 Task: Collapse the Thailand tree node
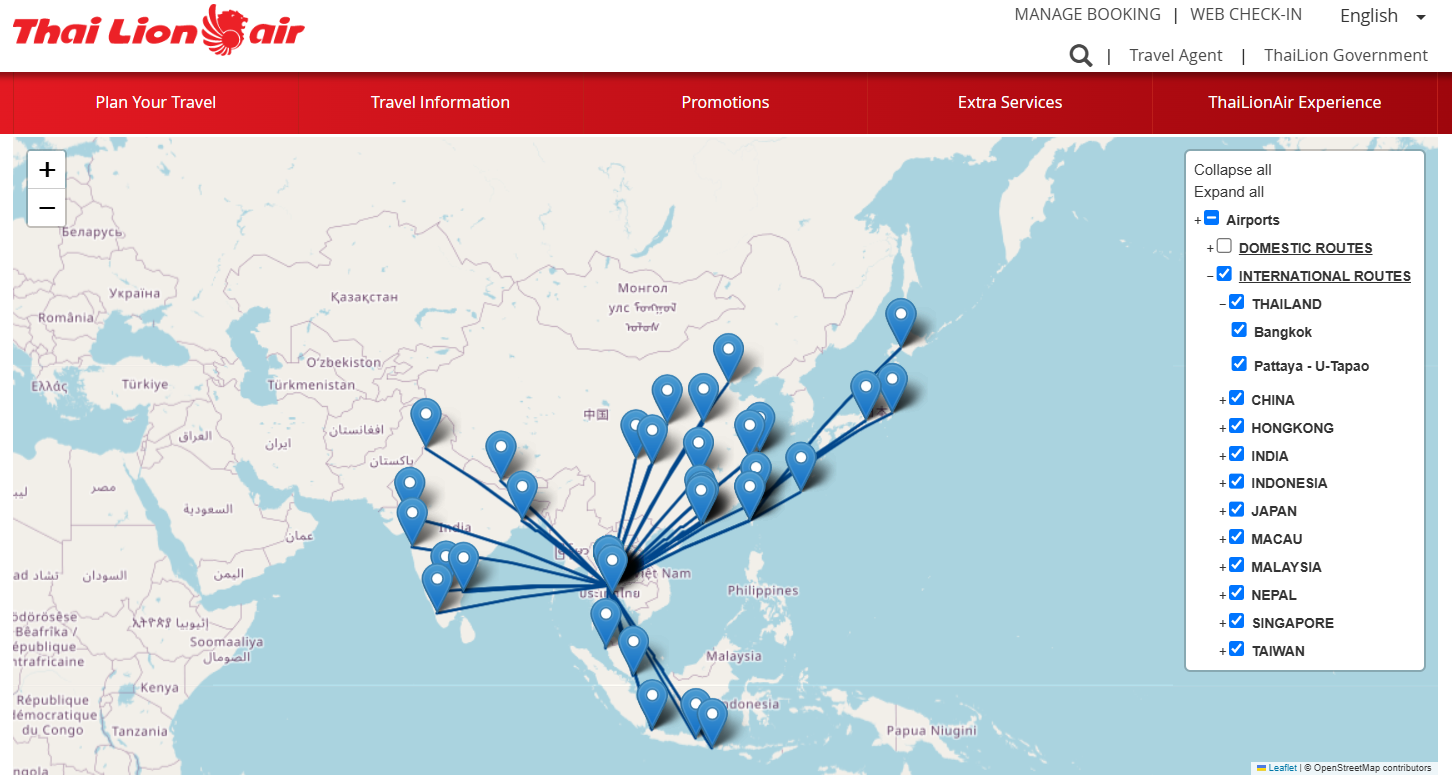(x=1223, y=304)
